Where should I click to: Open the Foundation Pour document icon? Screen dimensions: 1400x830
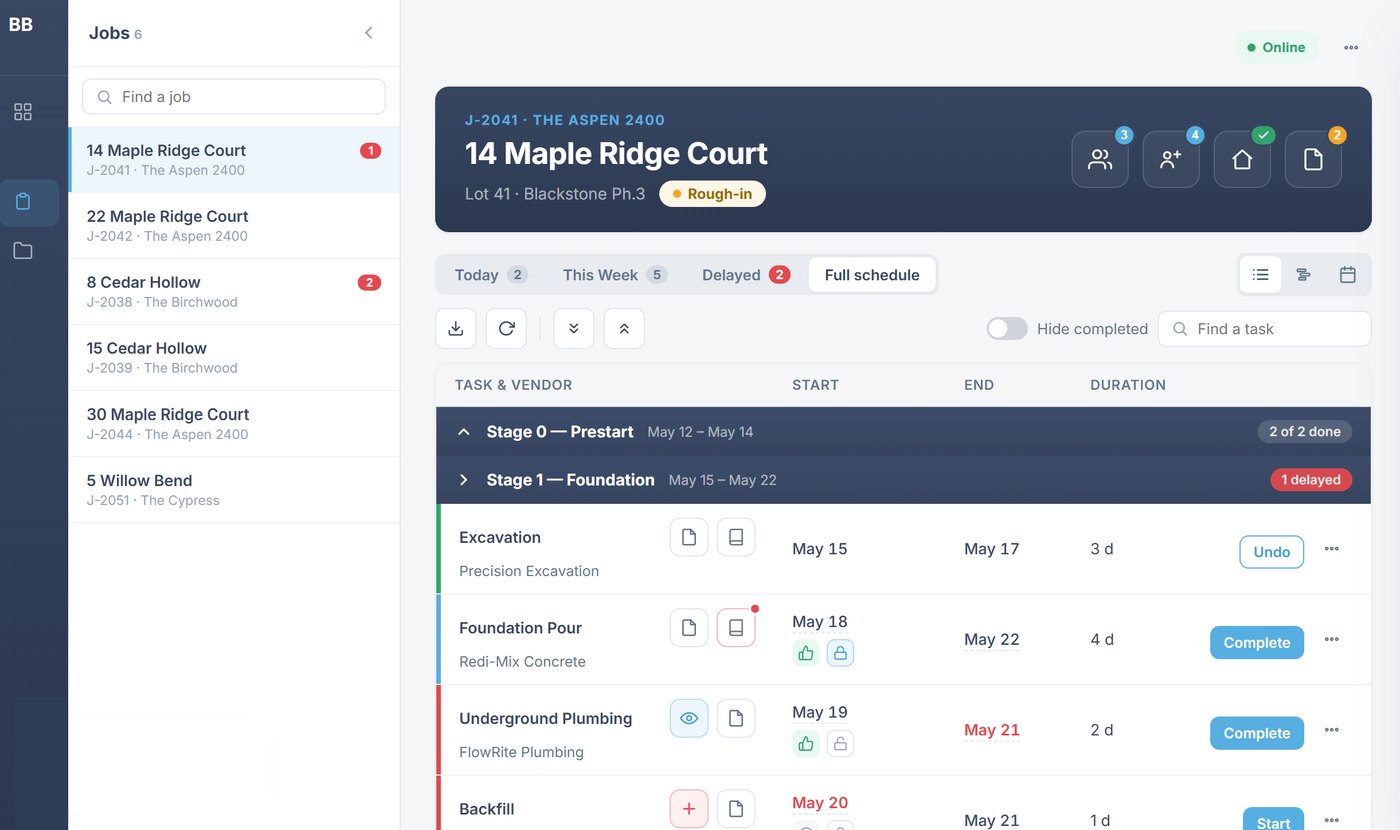689,628
